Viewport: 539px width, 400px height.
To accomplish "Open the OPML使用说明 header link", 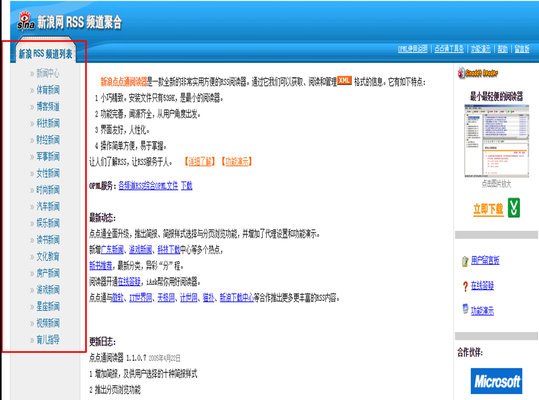I will coord(412,49).
